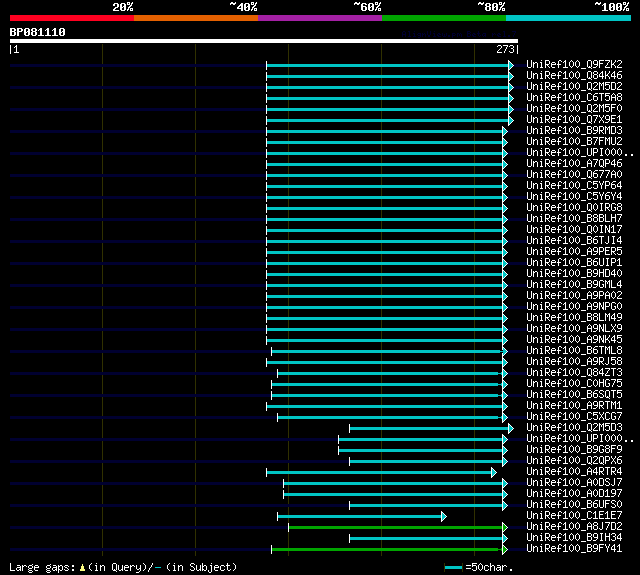Image resolution: width=640 pixels, height=575 pixels.
Task: Click the arrowhead ending the A0D197 alignment bar
Action: (505, 495)
